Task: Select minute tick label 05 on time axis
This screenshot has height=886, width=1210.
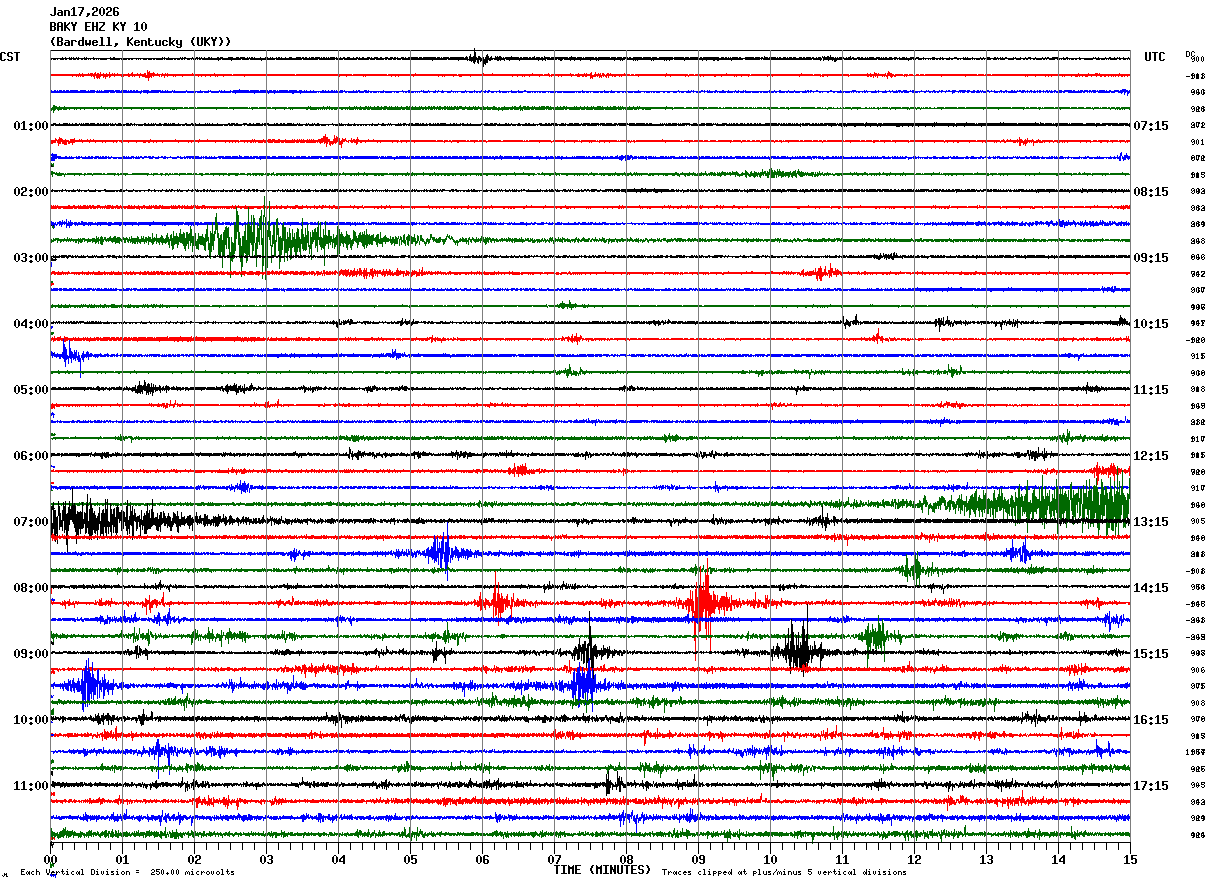Action: [x=410, y=860]
